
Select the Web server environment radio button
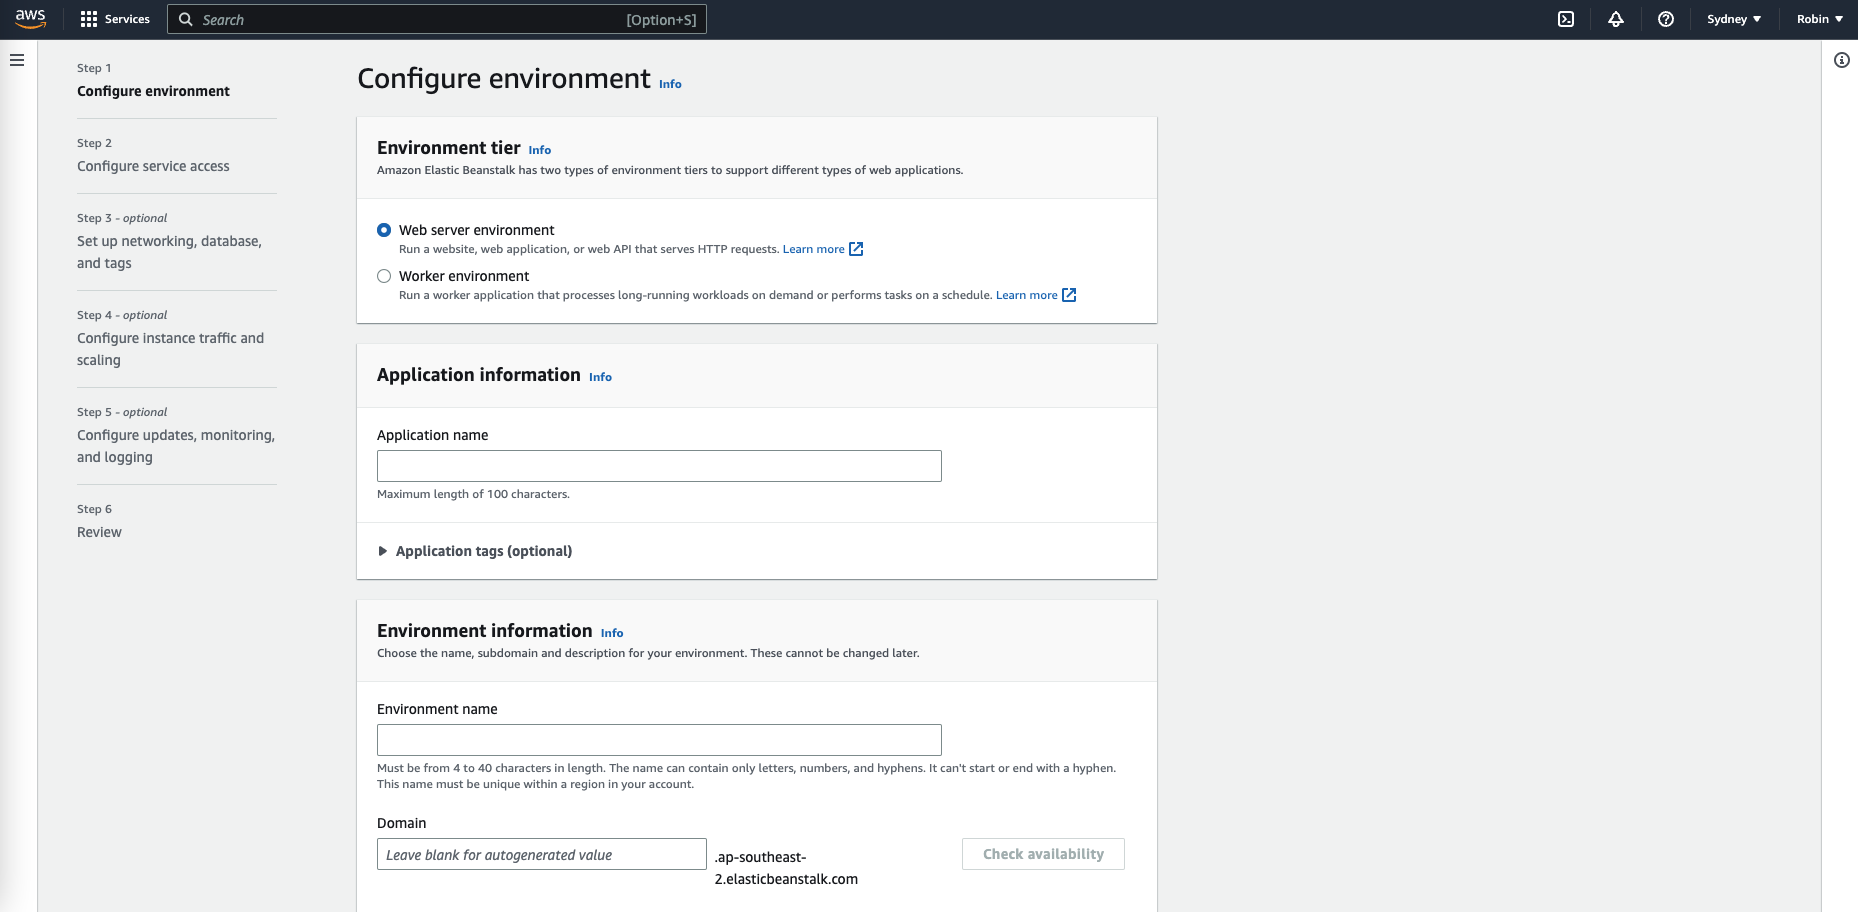pyautogui.click(x=384, y=230)
